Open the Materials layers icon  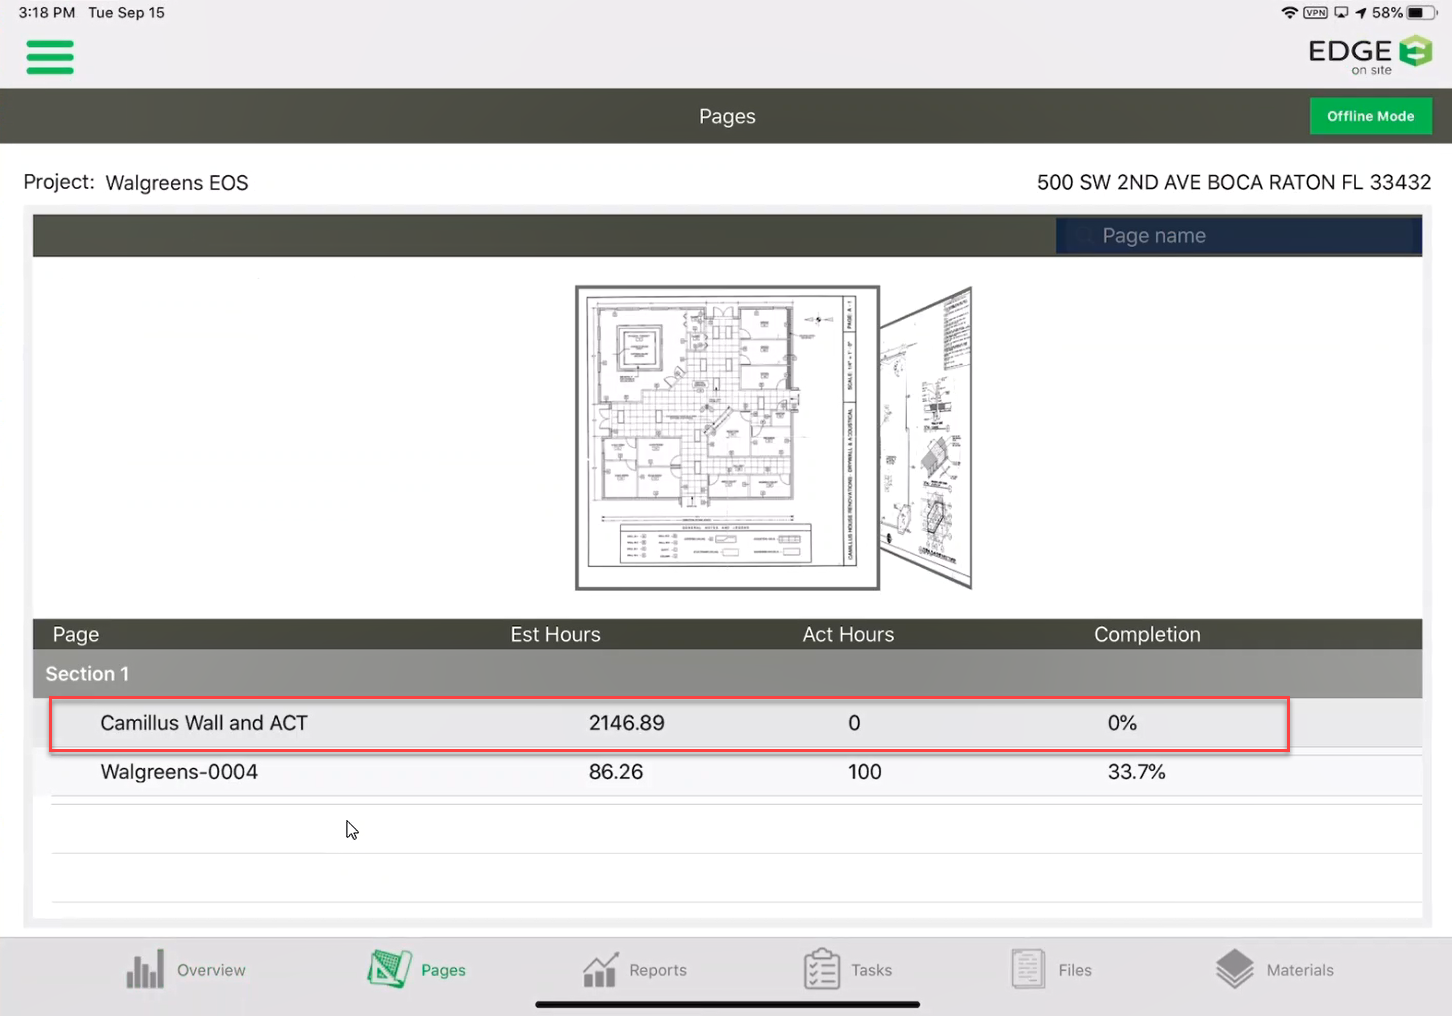coord(1235,969)
